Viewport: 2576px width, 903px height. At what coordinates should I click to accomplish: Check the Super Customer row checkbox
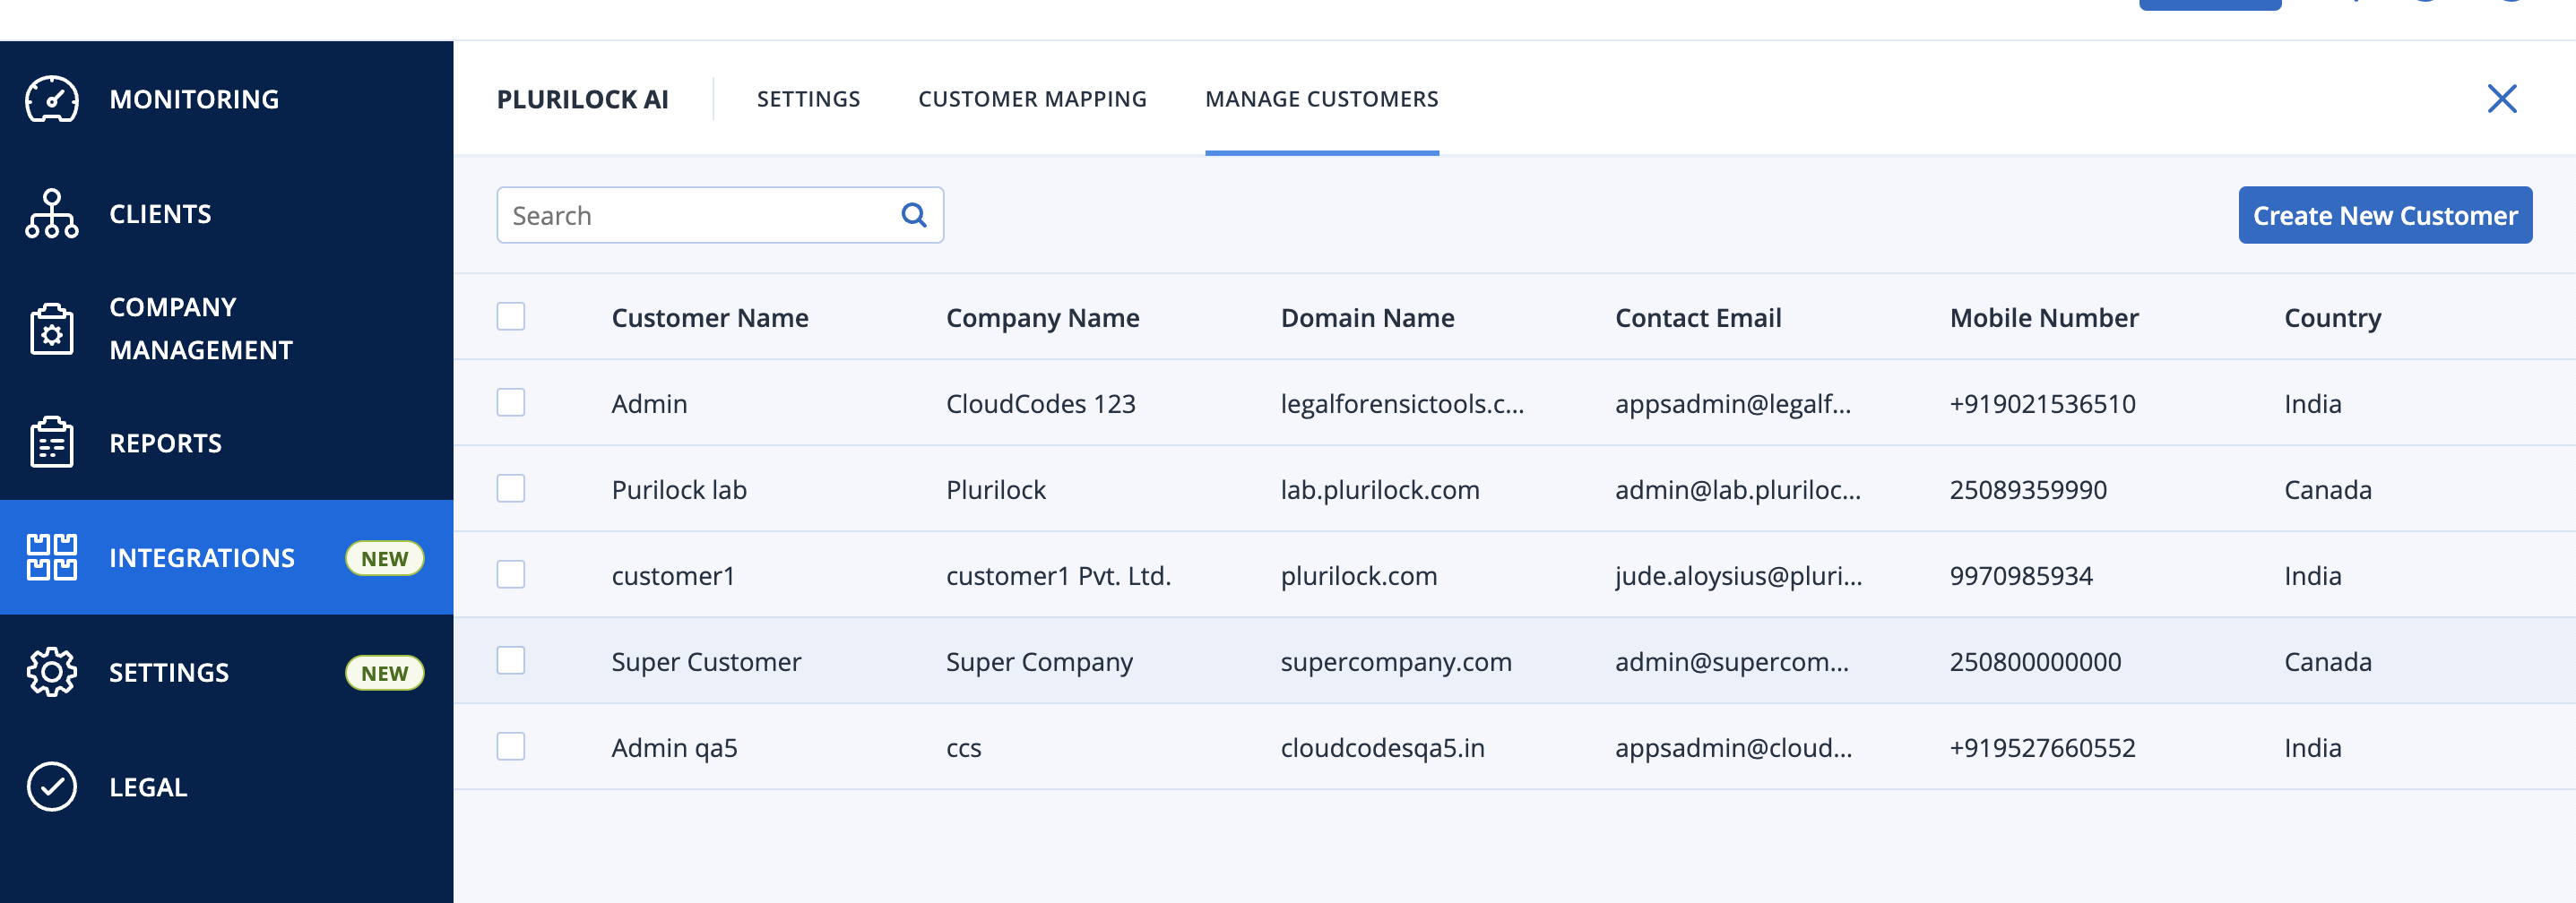click(x=511, y=661)
